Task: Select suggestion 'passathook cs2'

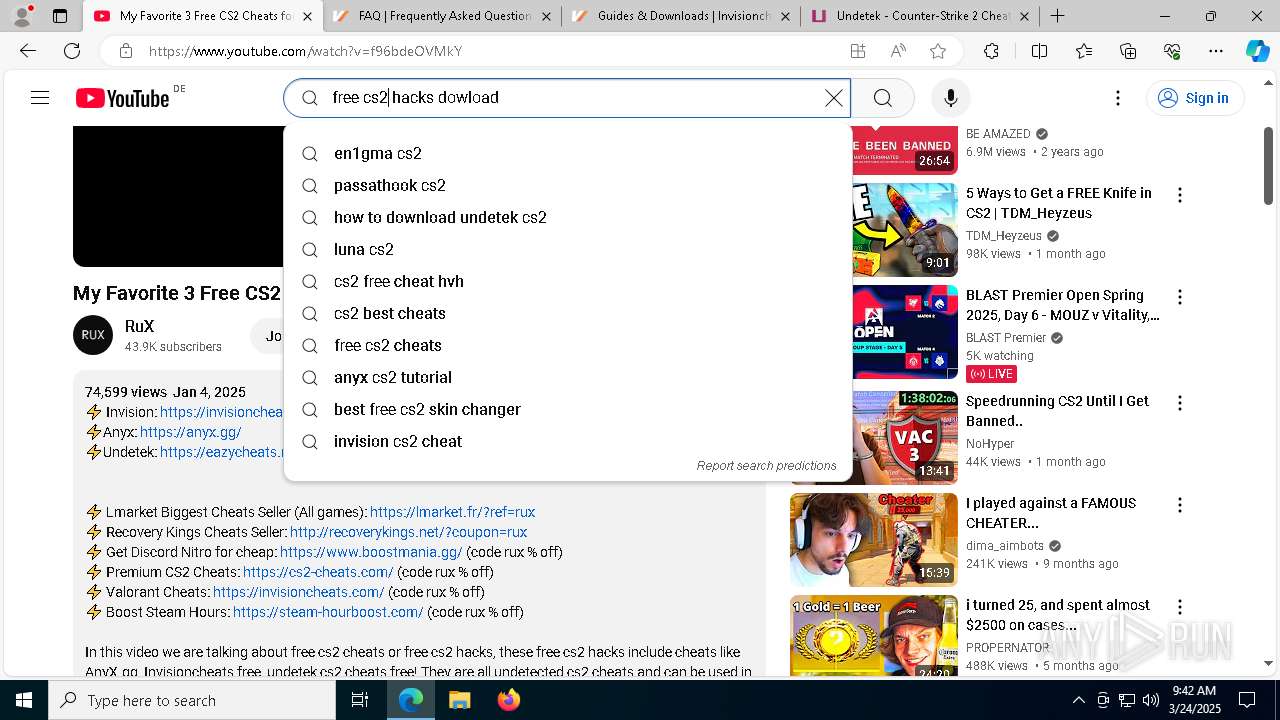Action: 568,185
